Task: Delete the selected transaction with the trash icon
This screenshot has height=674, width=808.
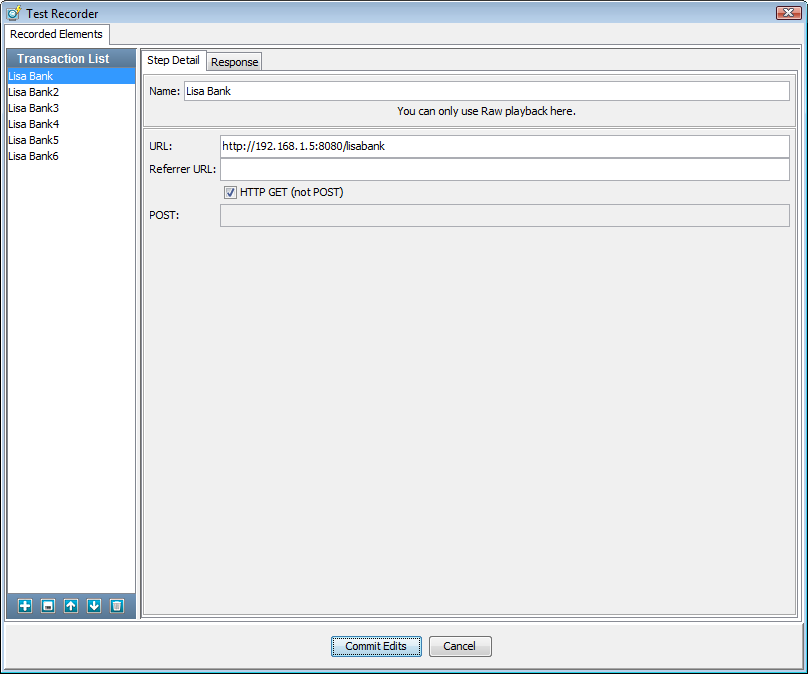Action: pos(116,605)
